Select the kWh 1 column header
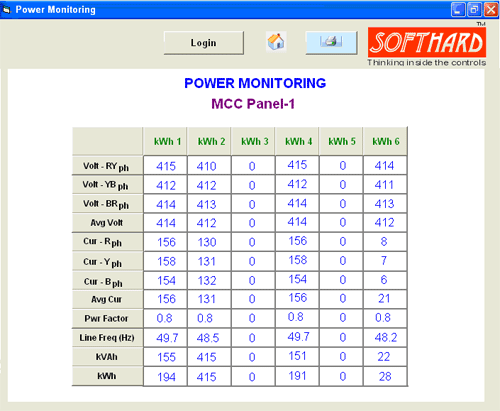Viewport: 500px width, 411px height. [x=165, y=141]
